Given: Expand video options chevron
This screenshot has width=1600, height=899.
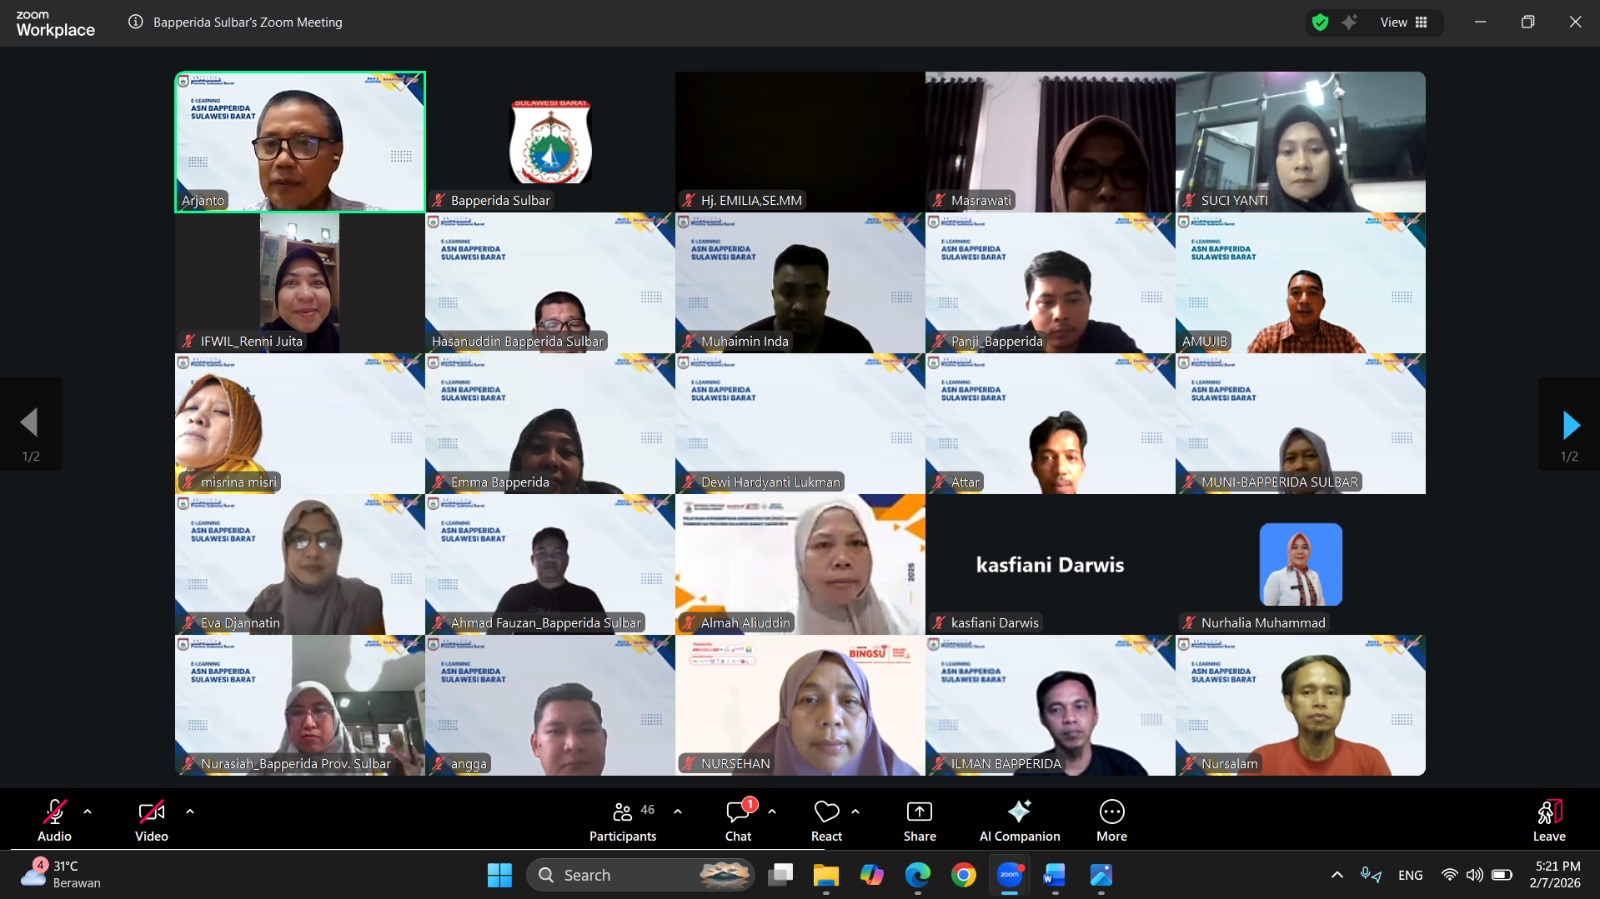Looking at the screenshot, I should (x=190, y=811).
